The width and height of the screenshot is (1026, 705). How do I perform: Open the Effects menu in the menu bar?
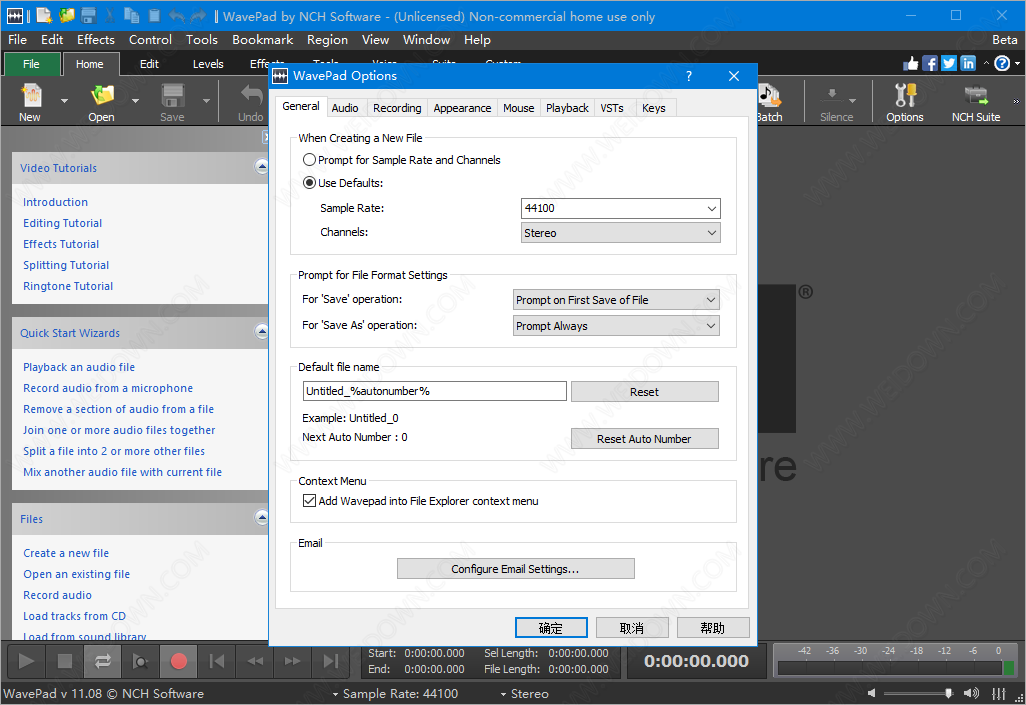96,40
